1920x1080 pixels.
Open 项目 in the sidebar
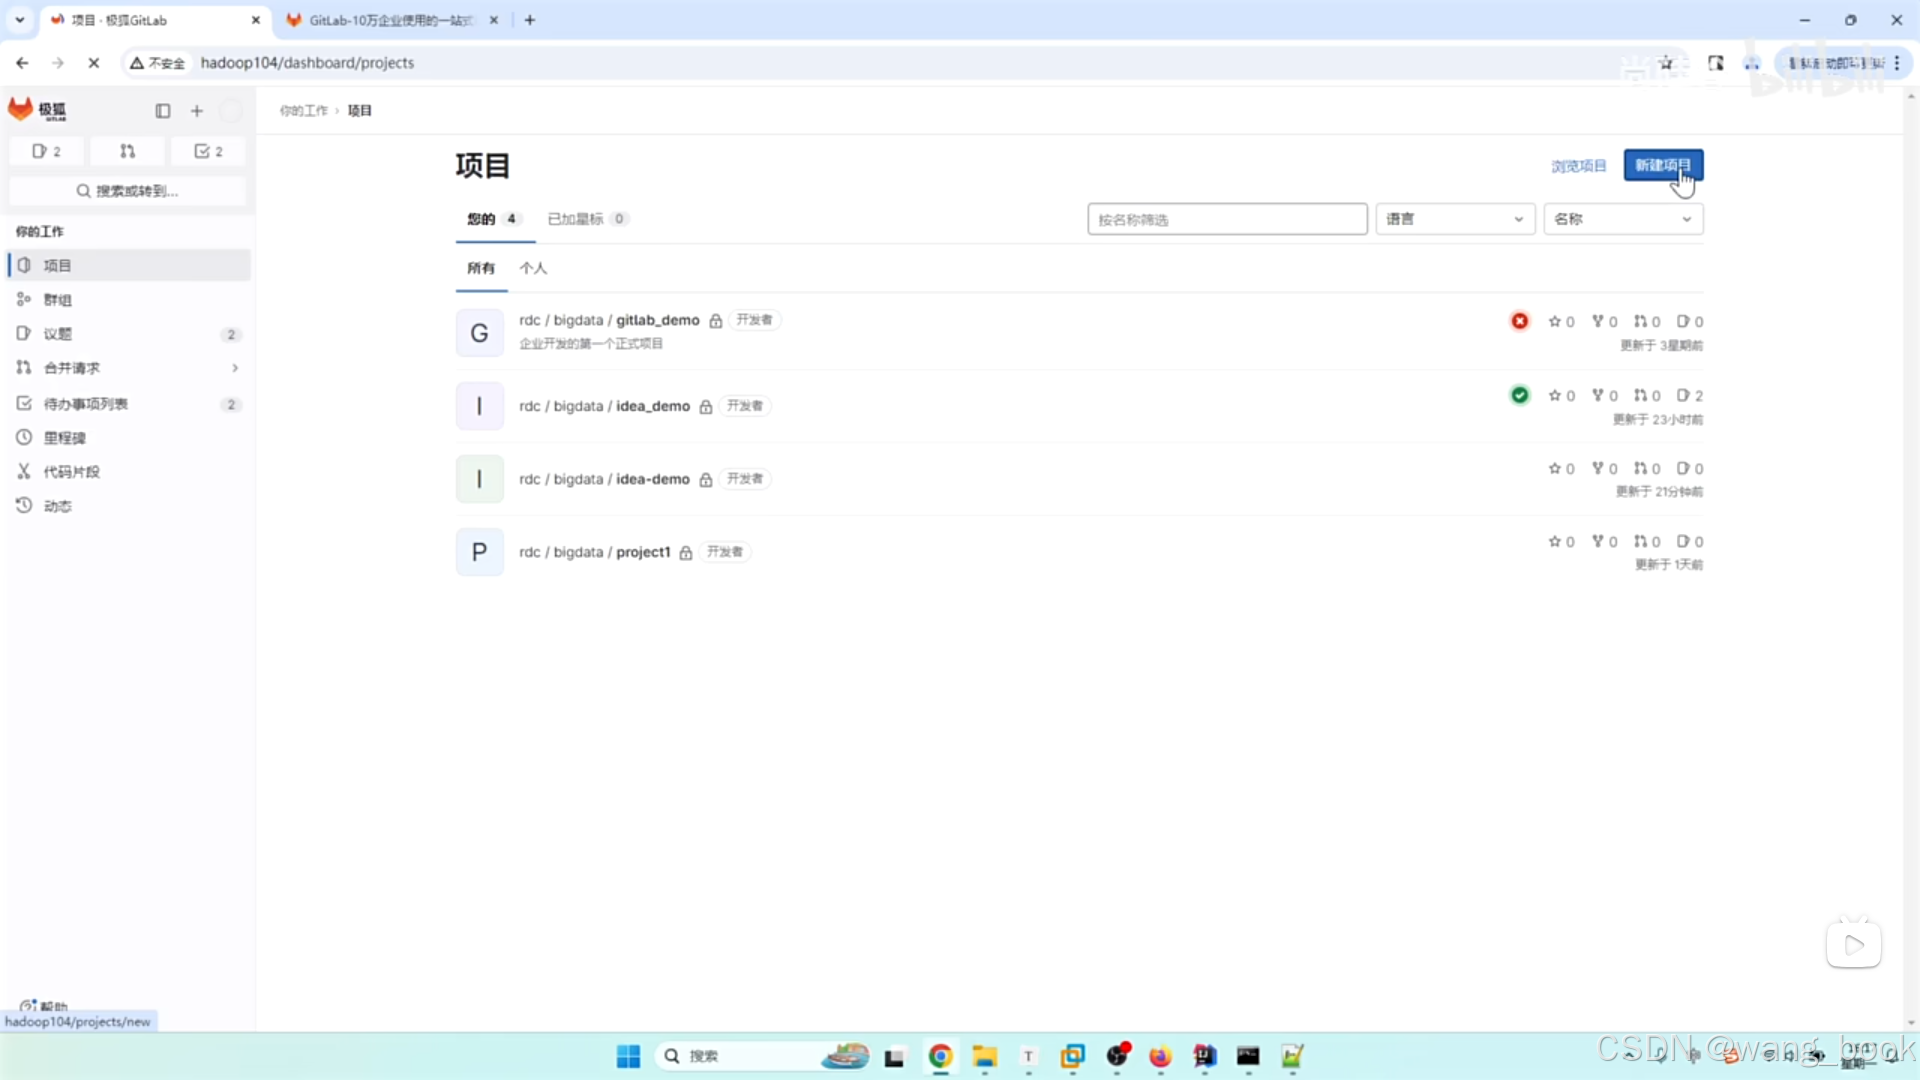129,265
